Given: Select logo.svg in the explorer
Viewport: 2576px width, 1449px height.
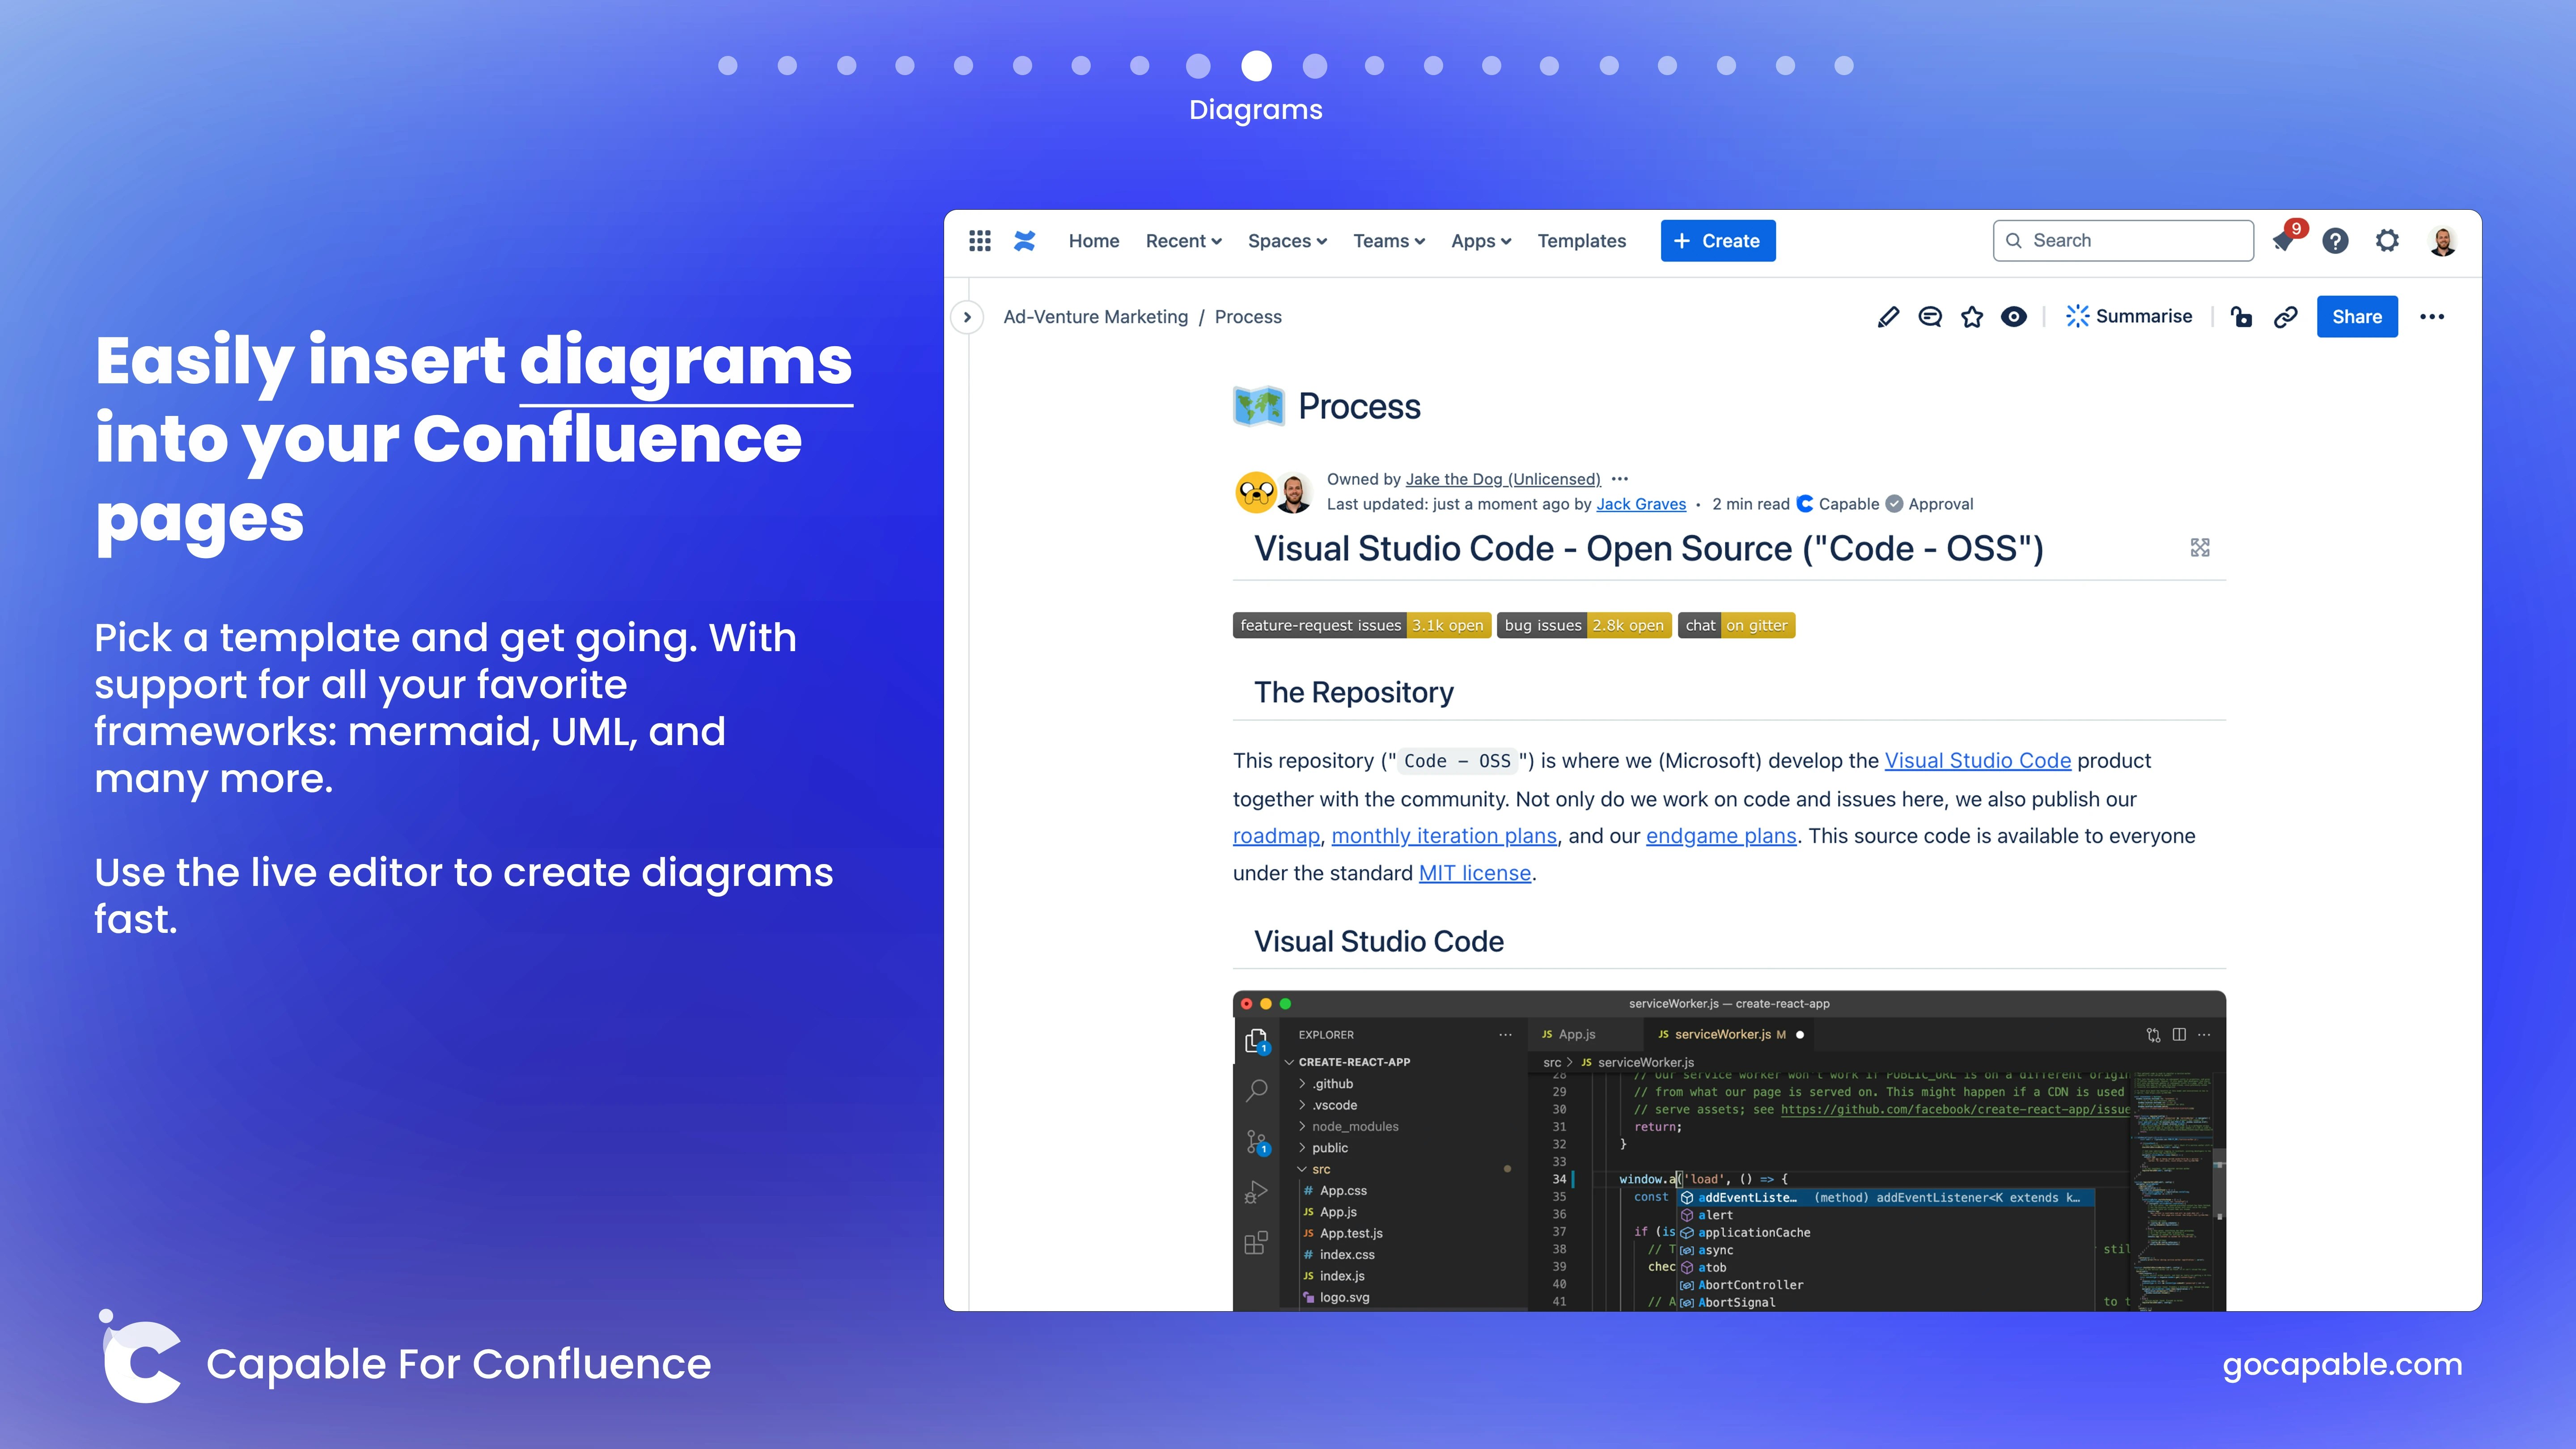Looking at the screenshot, I should [1336, 1298].
